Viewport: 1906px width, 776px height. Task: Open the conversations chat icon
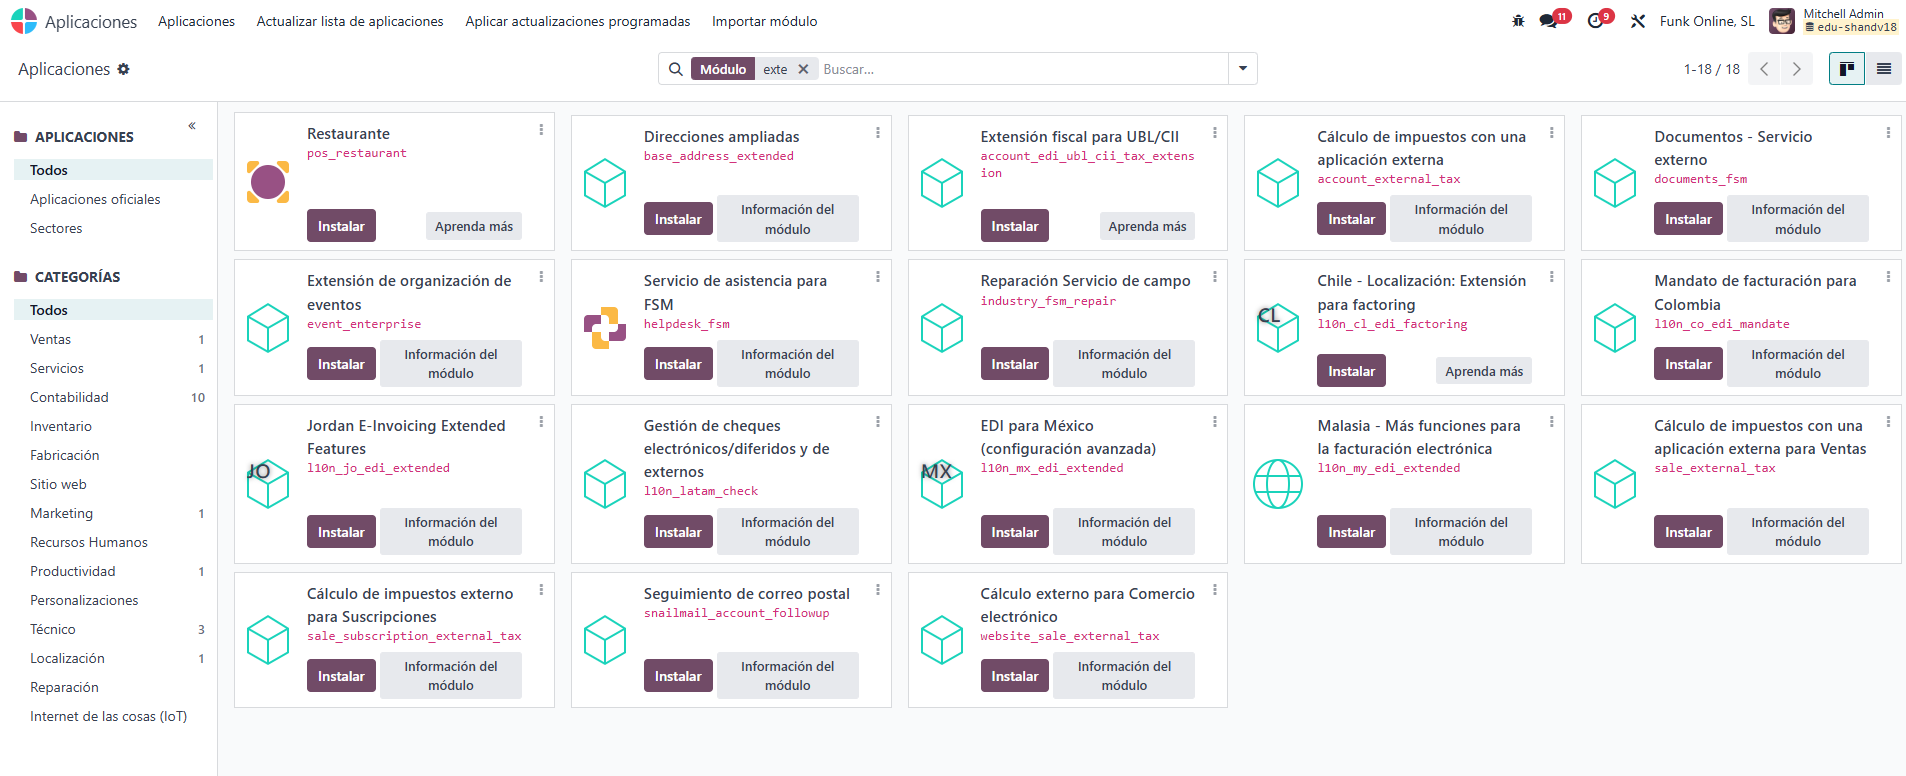click(x=1549, y=21)
